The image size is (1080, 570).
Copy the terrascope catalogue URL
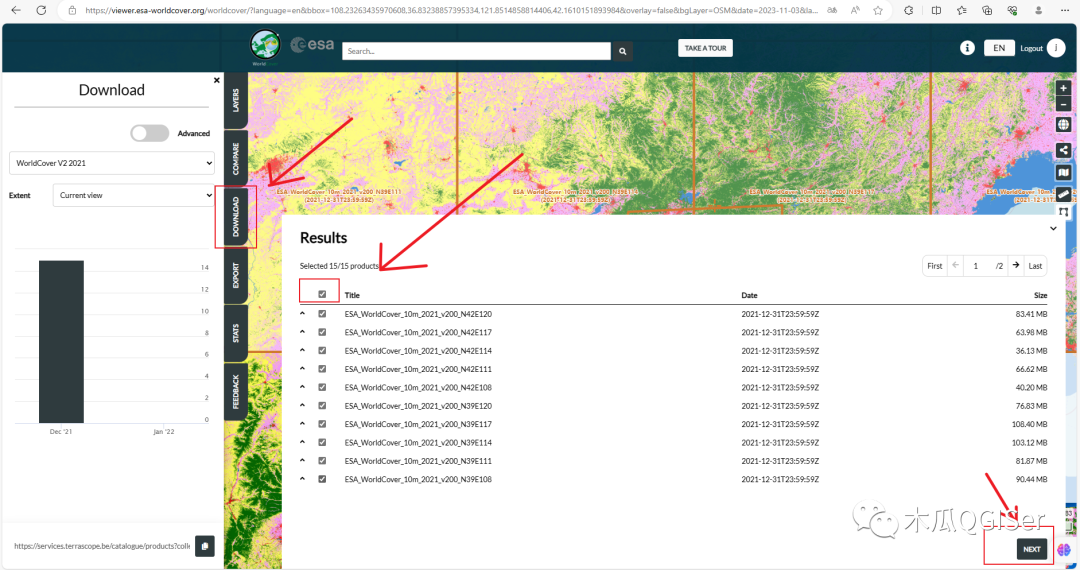205,546
